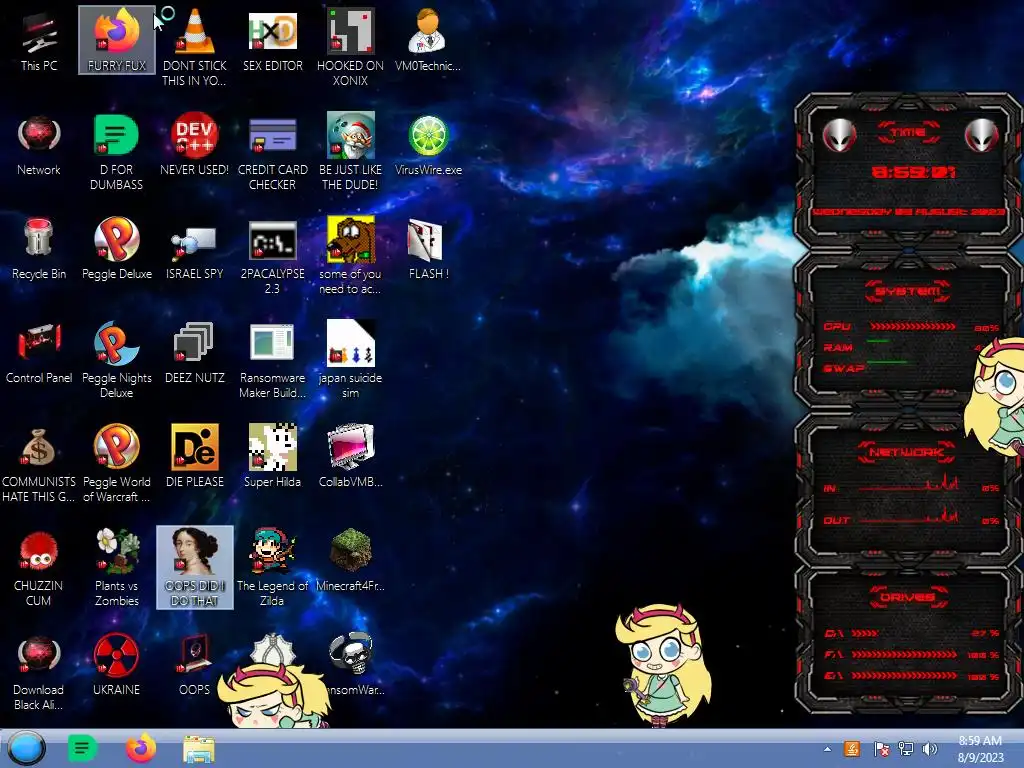Screen dimensions: 1024x768
Task: Open the UKRAINE radiation symbol icon
Action: click(116, 665)
